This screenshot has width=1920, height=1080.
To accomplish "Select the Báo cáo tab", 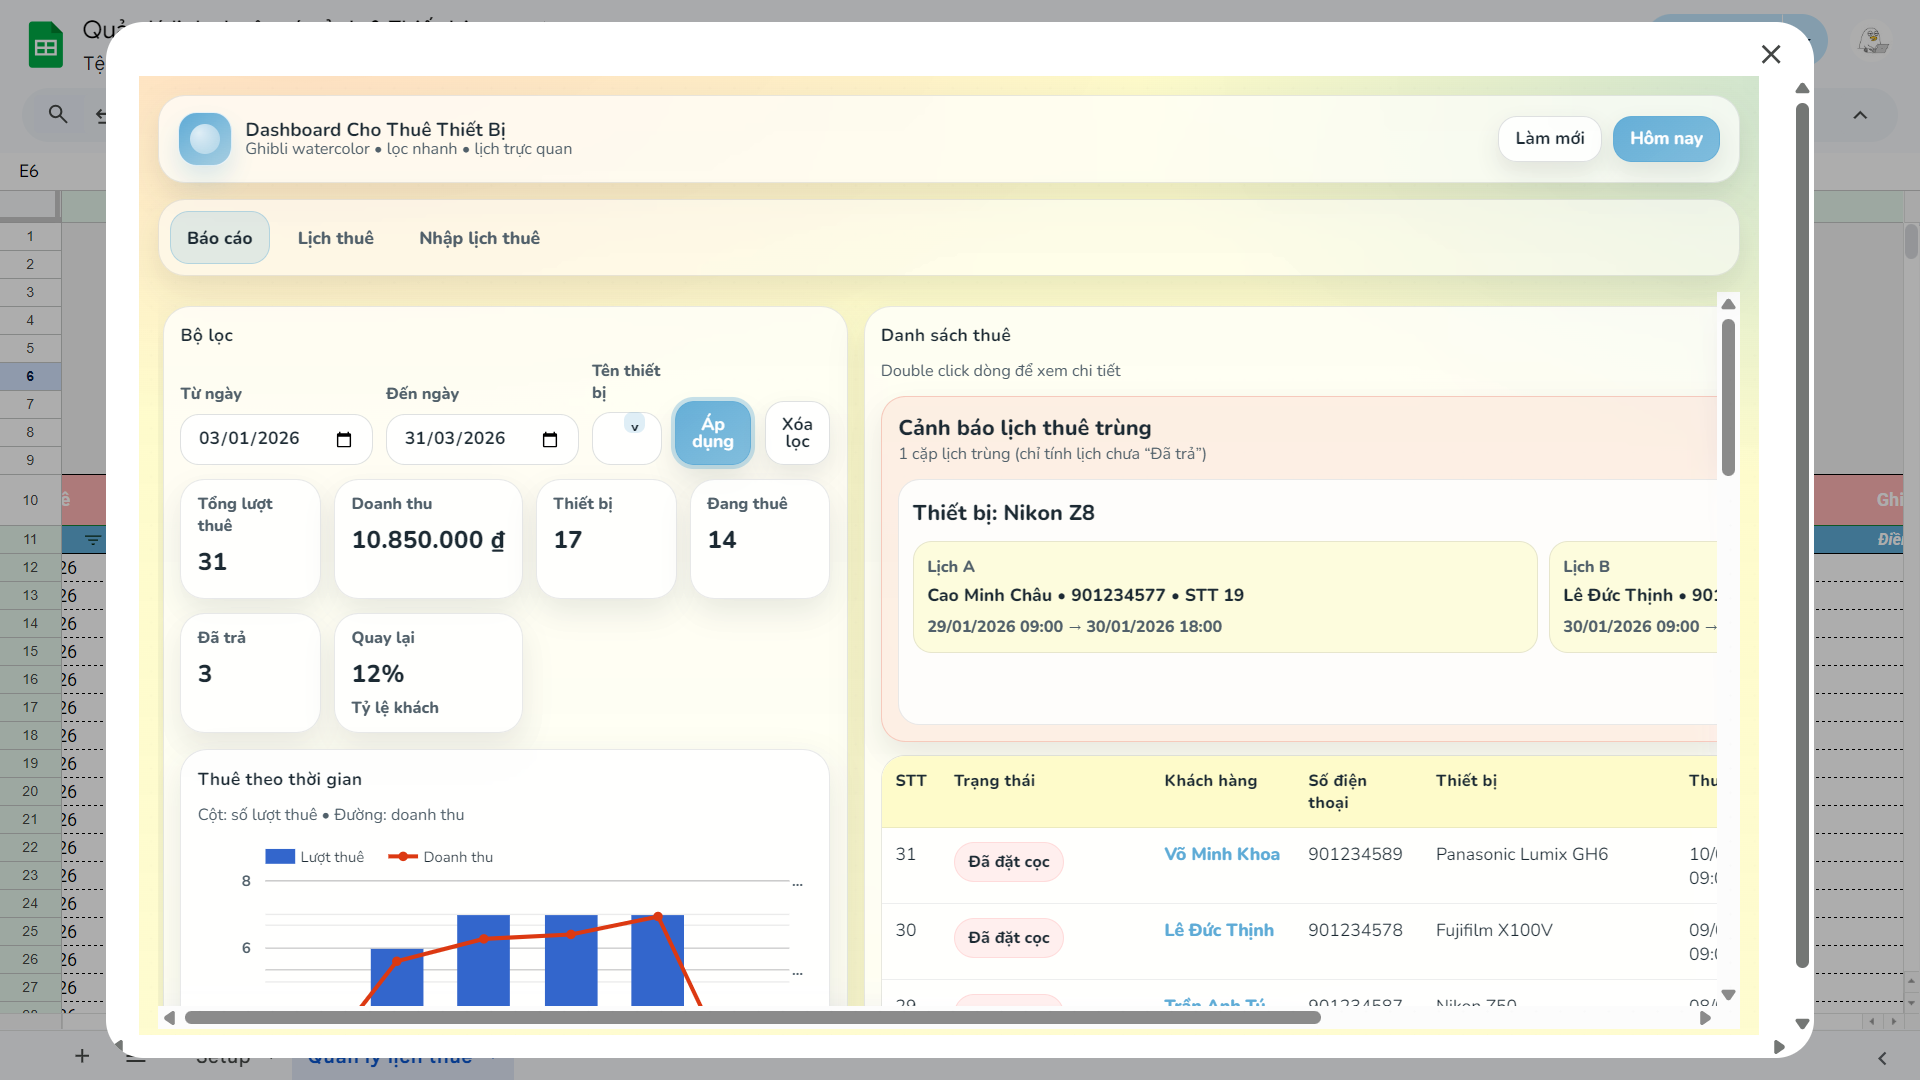I will click(x=219, y=238).
